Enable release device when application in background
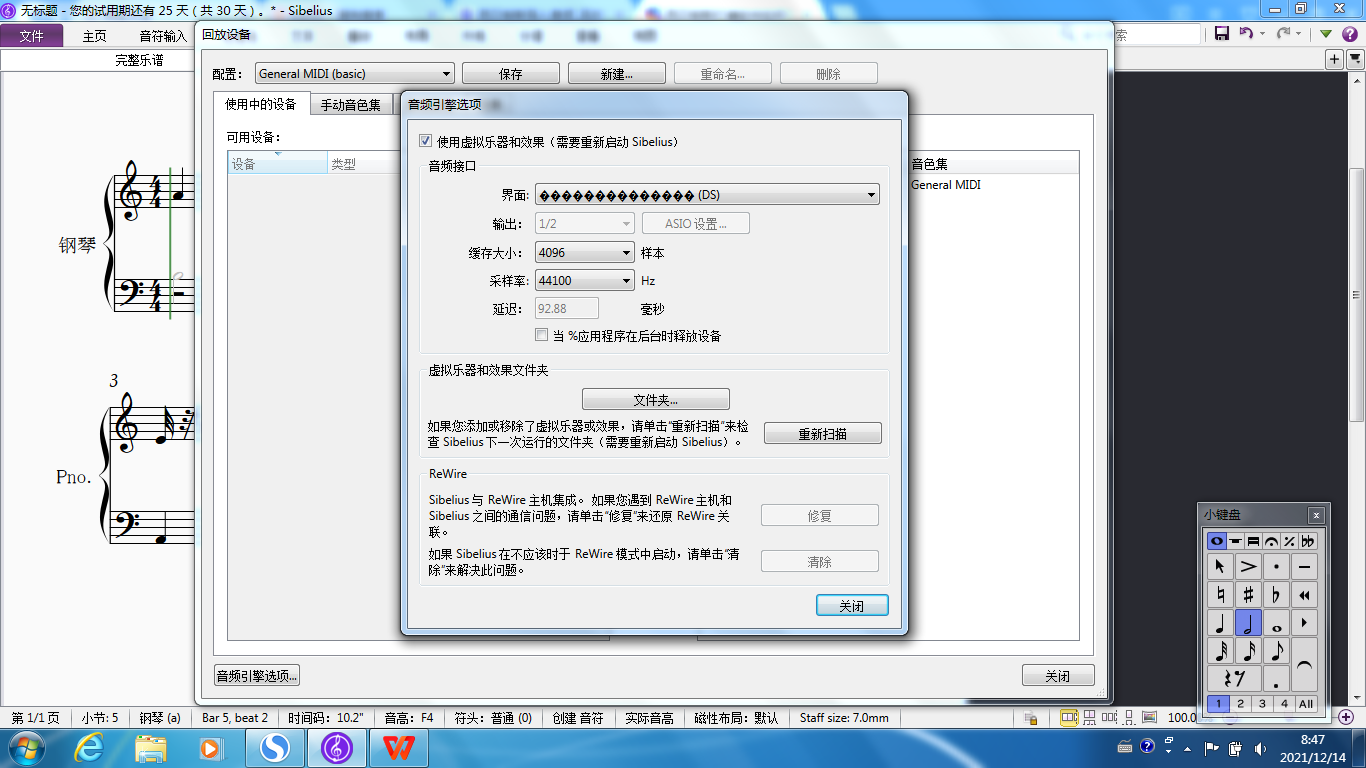Viewport: 1366px width, 768px height. pos(542,335)
